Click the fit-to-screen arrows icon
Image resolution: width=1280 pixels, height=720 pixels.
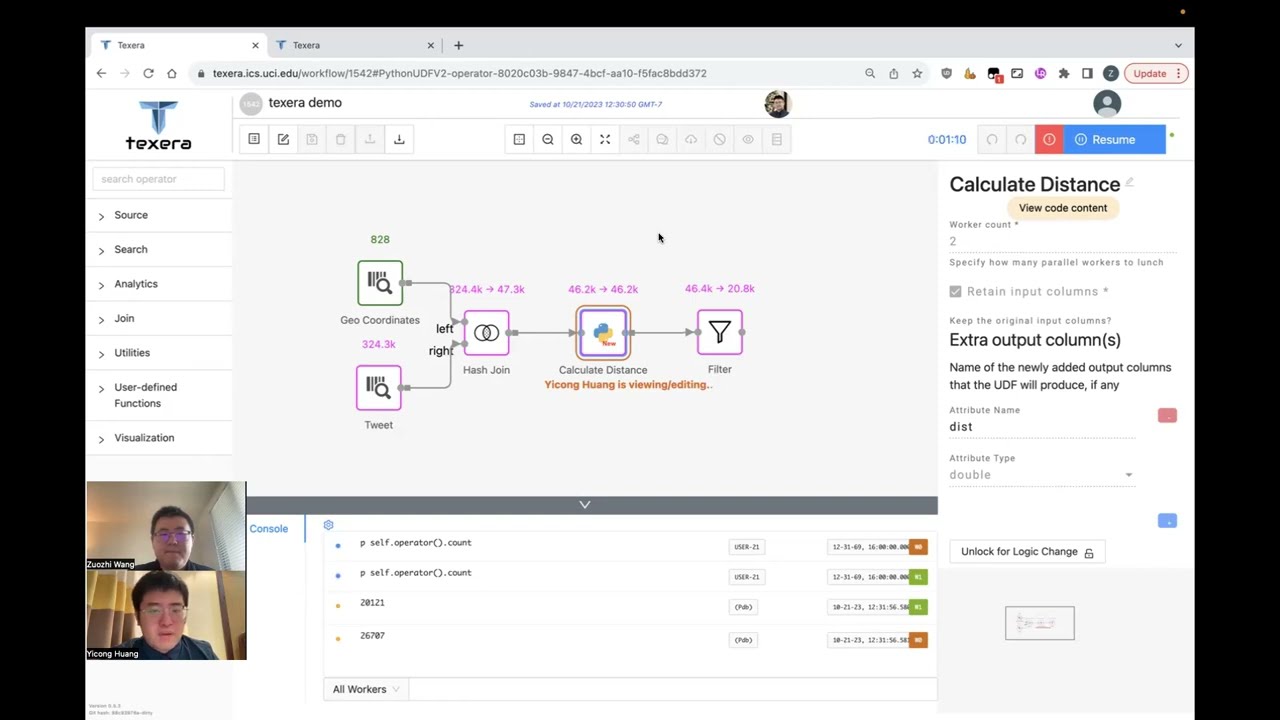605,139
